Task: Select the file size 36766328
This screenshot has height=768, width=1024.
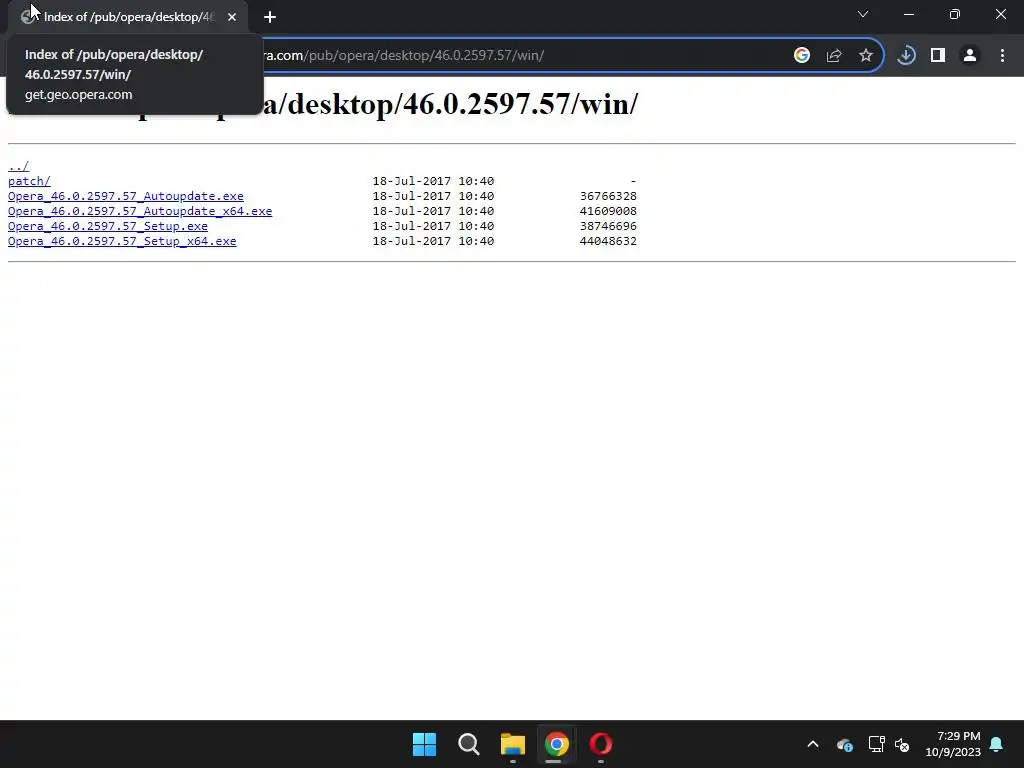Action: click(x=608, y=196)
